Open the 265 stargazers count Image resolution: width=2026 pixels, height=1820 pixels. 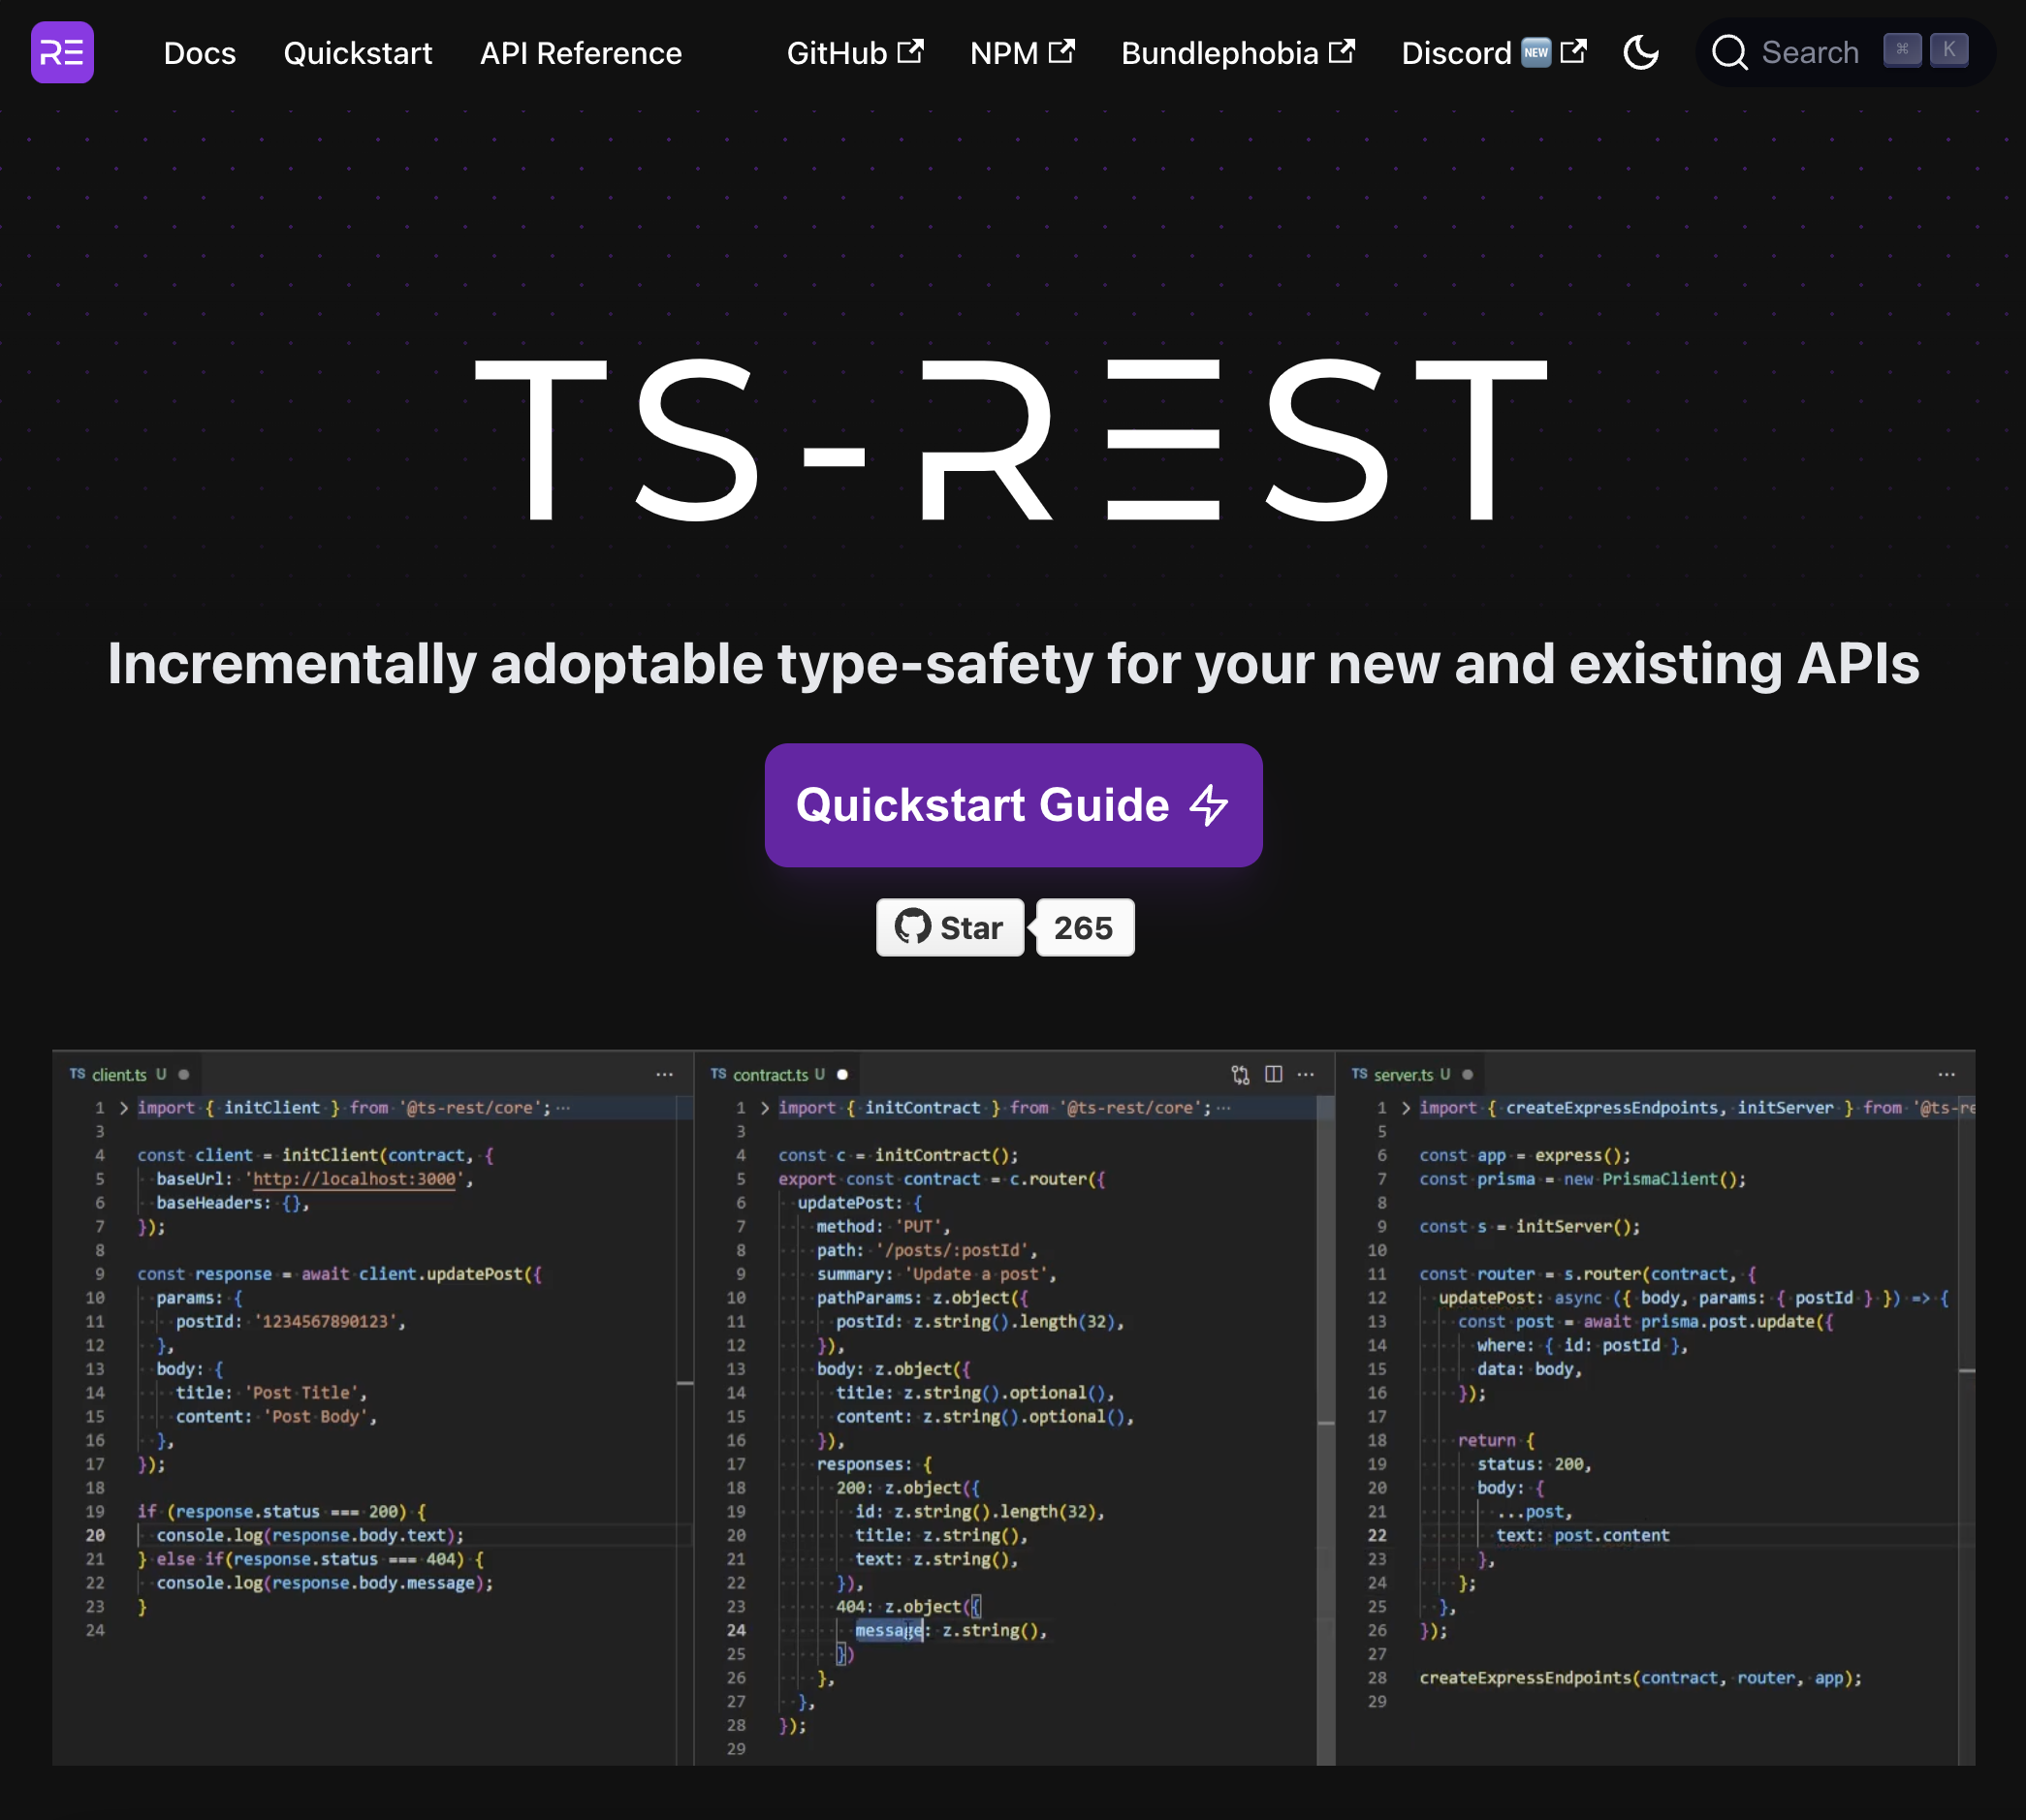tap(1084, 927)
